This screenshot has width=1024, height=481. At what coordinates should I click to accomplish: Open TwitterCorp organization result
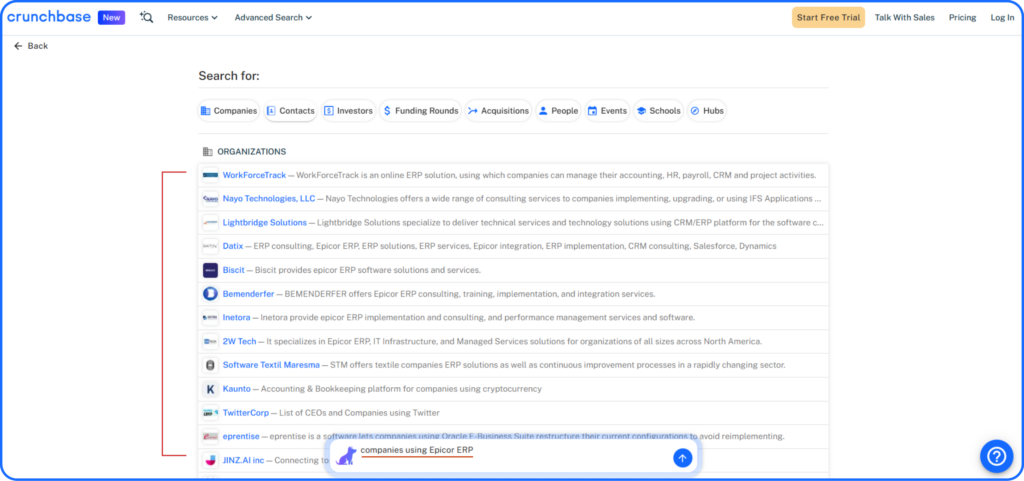click(246, 412)
